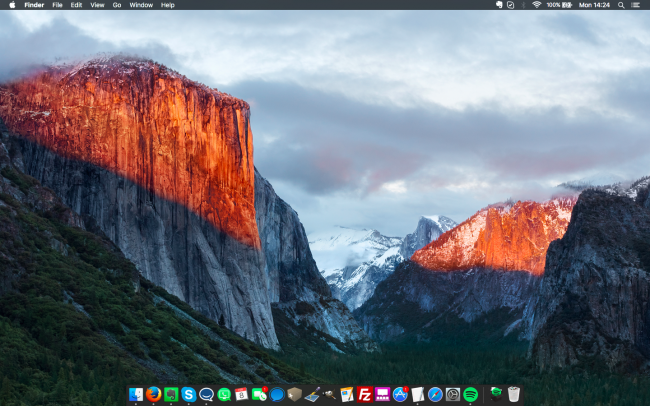Launch WhatsApp from the dock

224,394
